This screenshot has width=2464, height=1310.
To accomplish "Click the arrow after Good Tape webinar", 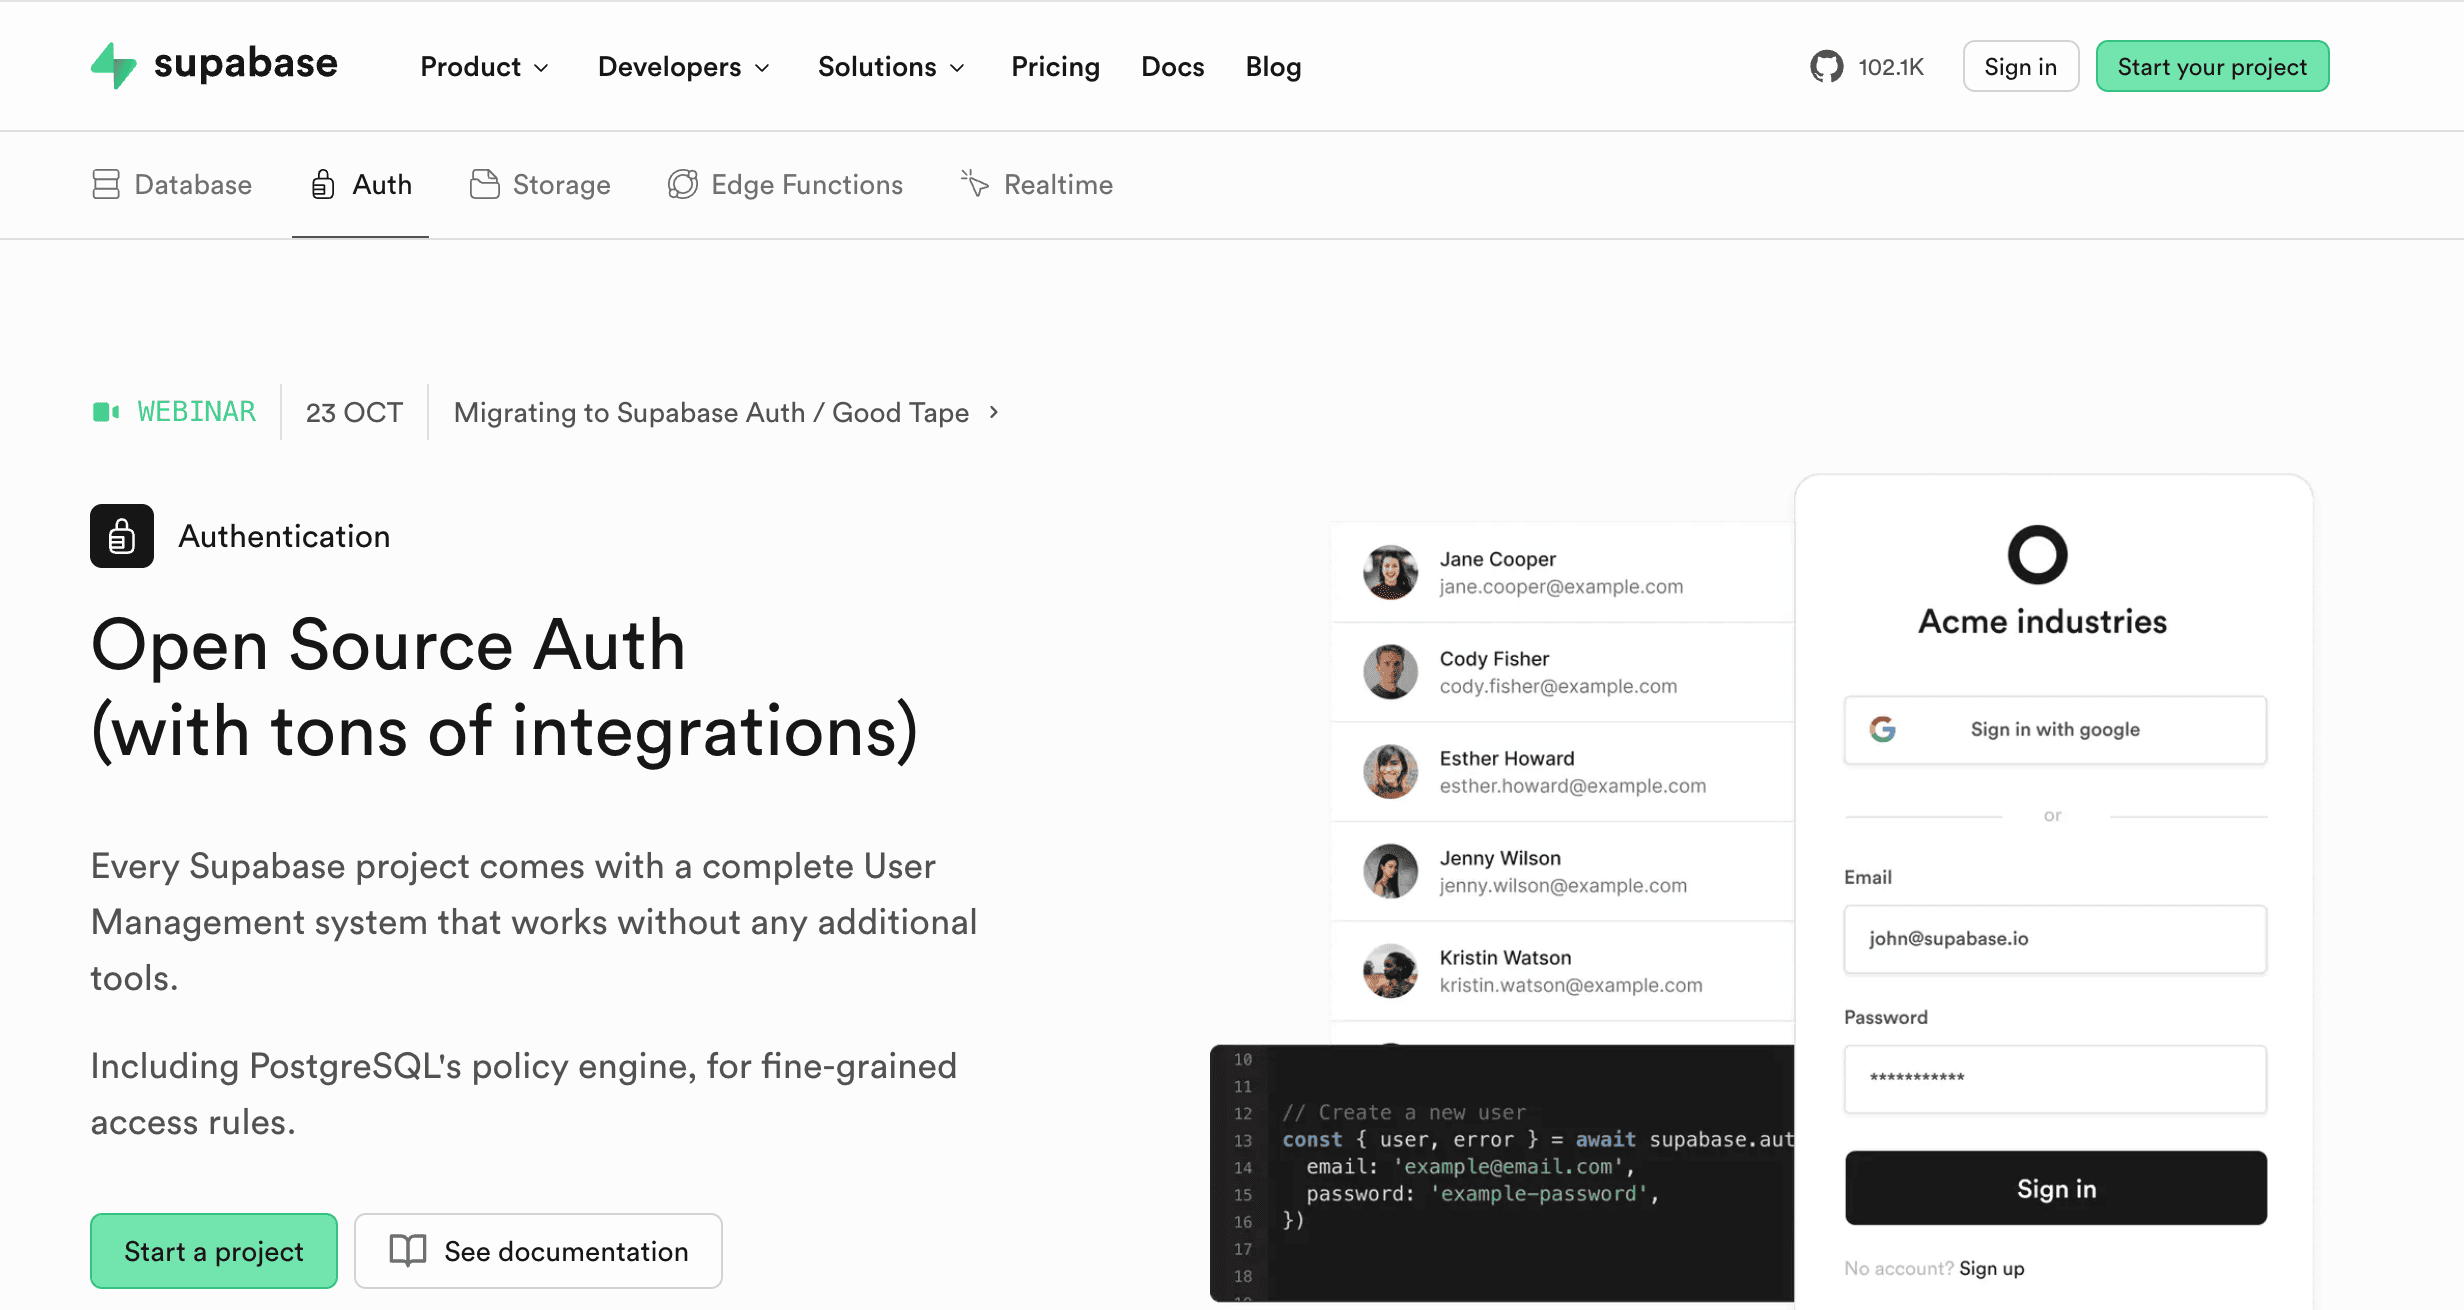I will coord(994,412).
